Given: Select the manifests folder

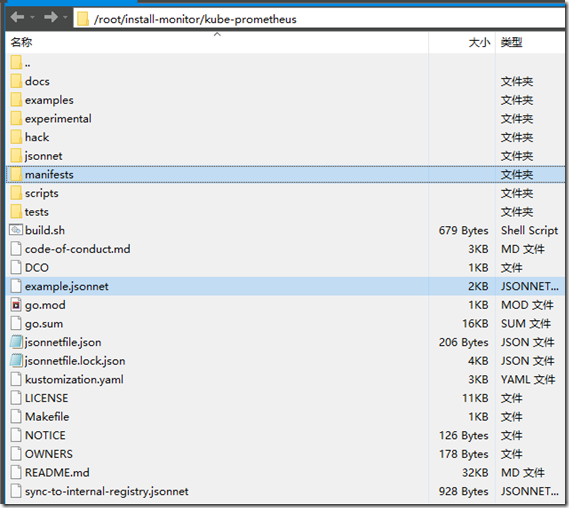Looking at the screenshot, I should pyautogui.click(x=285, y=175).
